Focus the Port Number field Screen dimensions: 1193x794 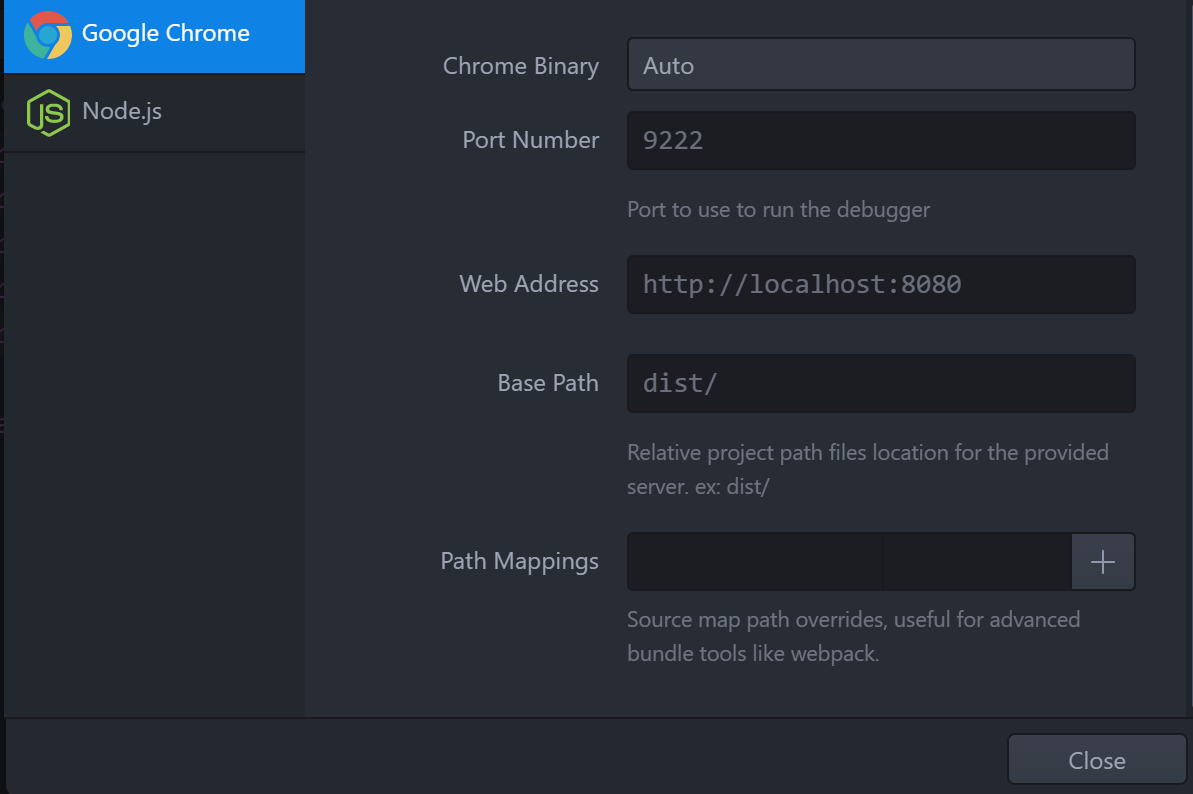tap(881, 140)
